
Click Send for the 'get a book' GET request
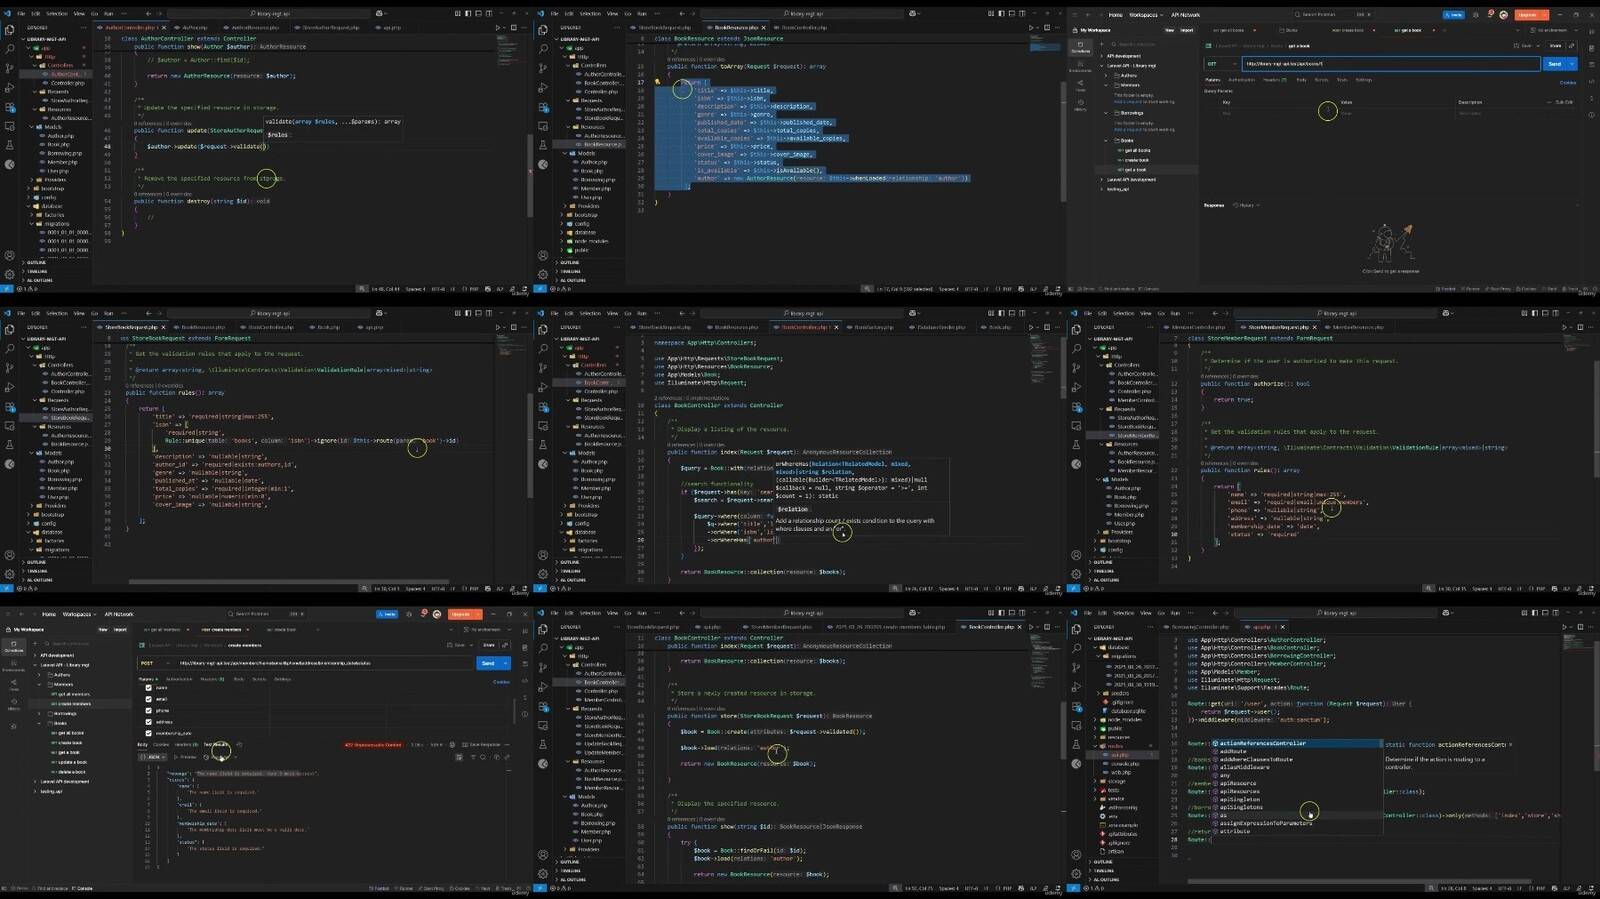1554,64
